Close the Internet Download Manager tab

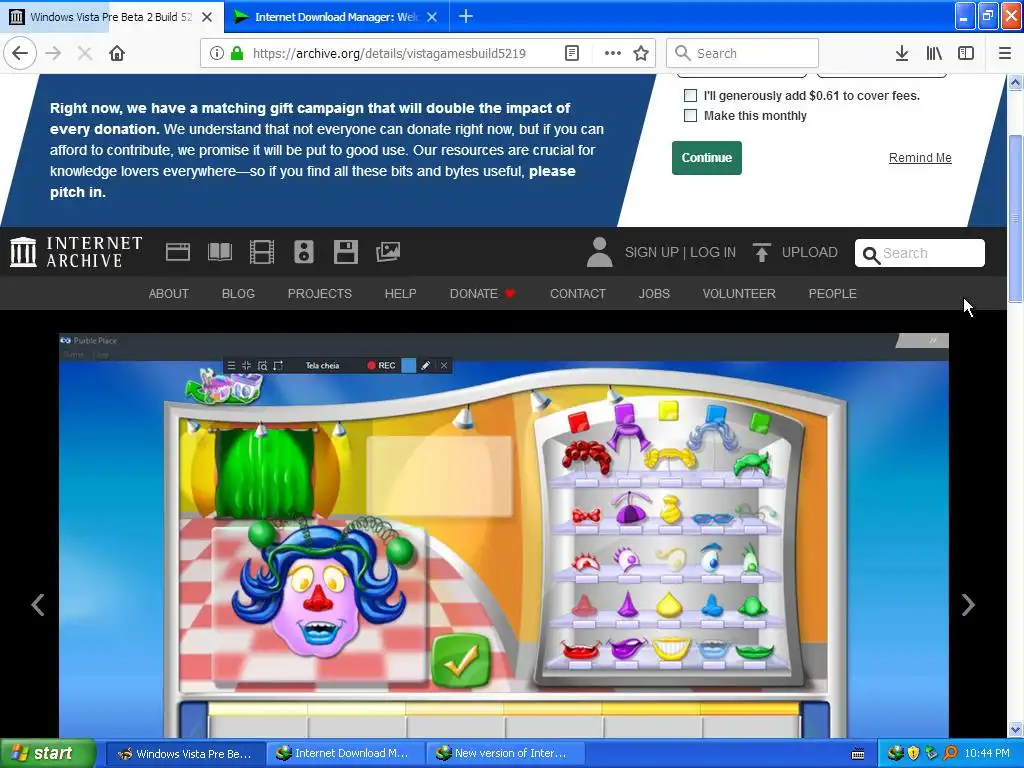(x=432, y=17)
